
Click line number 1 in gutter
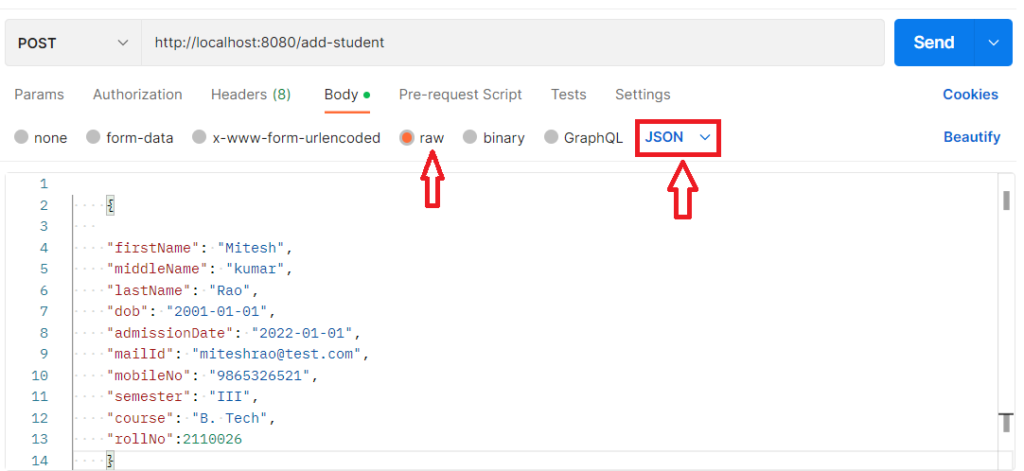(44, 184)
